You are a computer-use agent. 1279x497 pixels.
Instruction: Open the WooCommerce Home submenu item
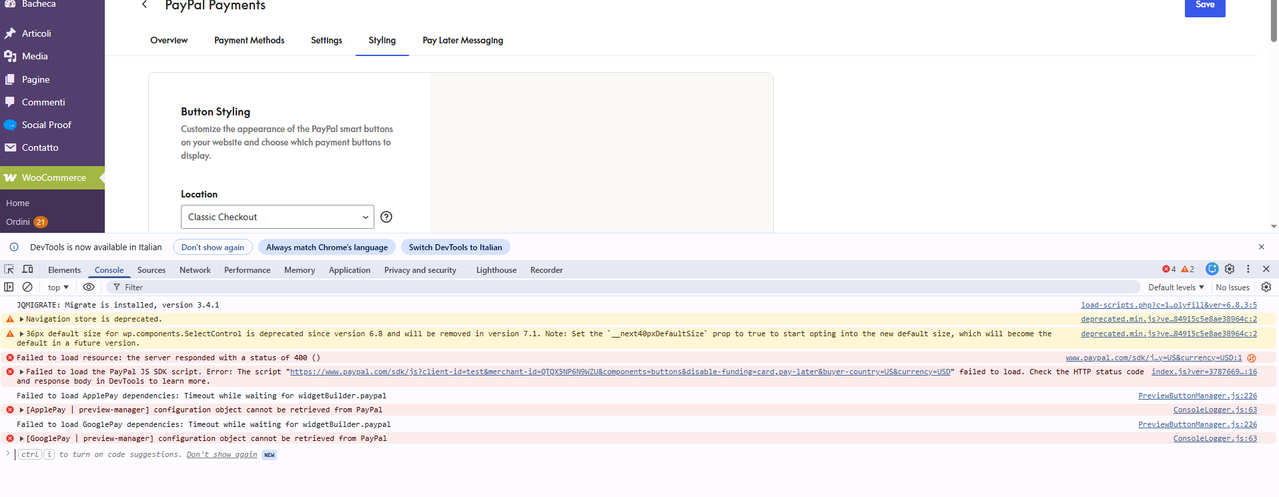click(x=17, y=203)
